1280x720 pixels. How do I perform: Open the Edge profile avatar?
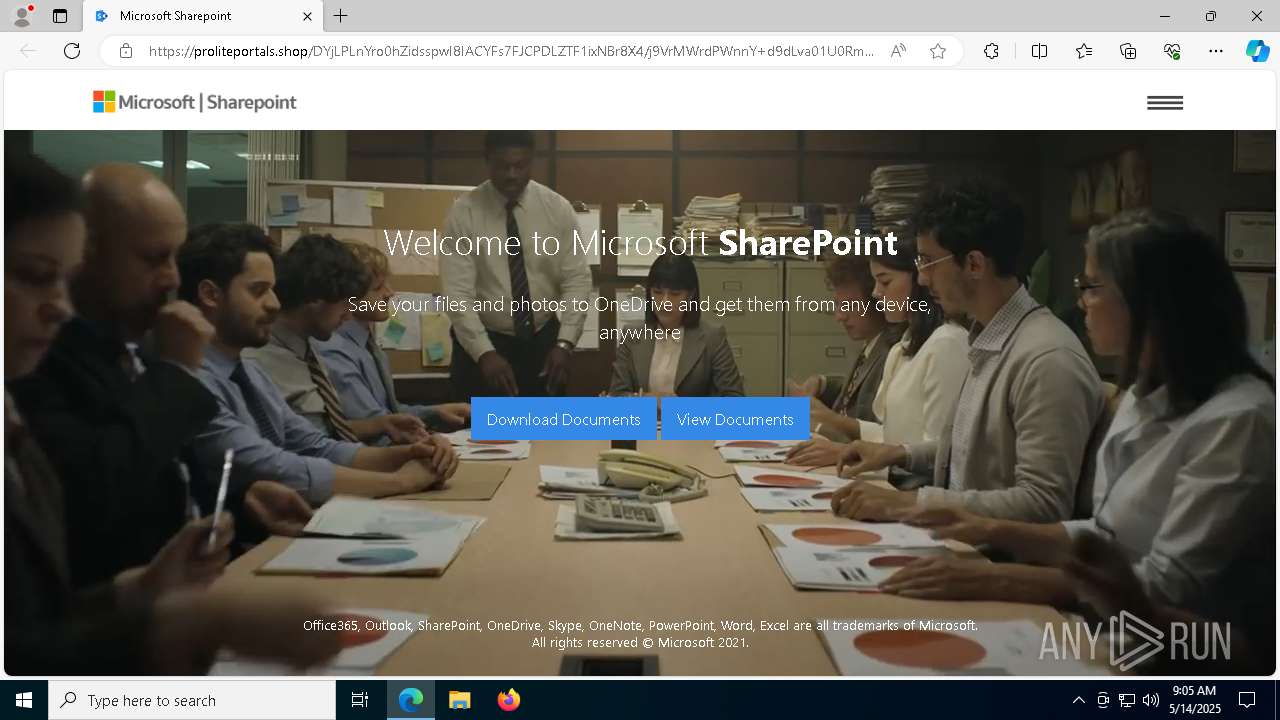(22, 16)
